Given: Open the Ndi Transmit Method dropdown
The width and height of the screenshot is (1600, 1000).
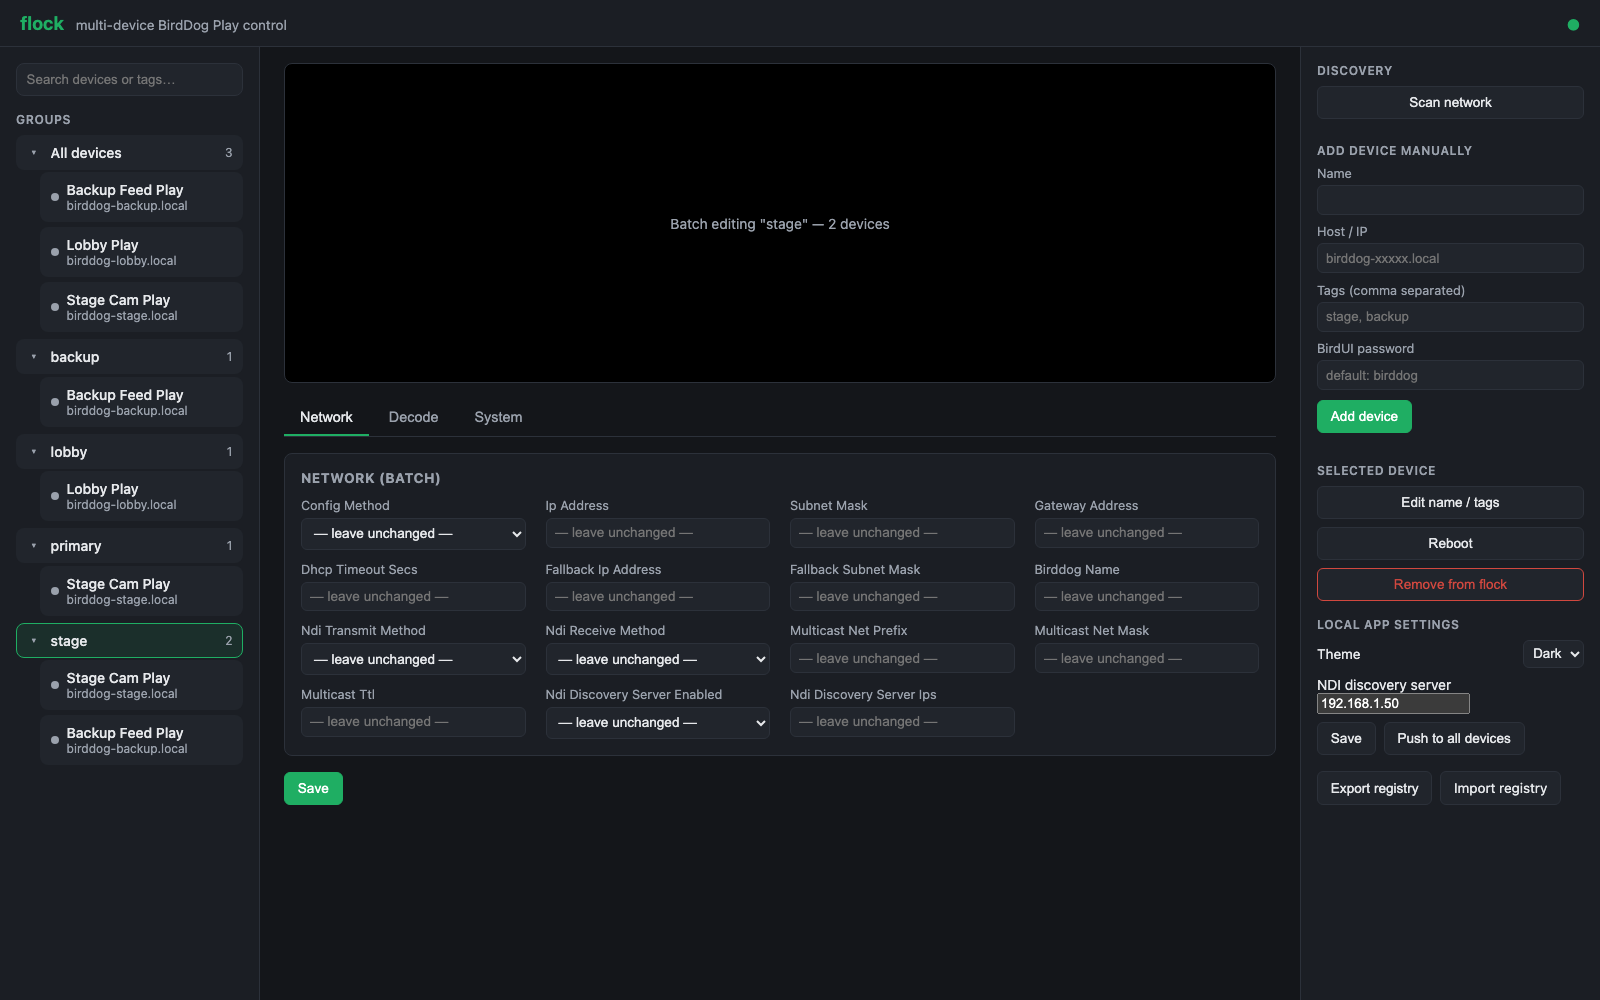Looking at the screenshot, I should pyautogui.click(x=413, y=659).
